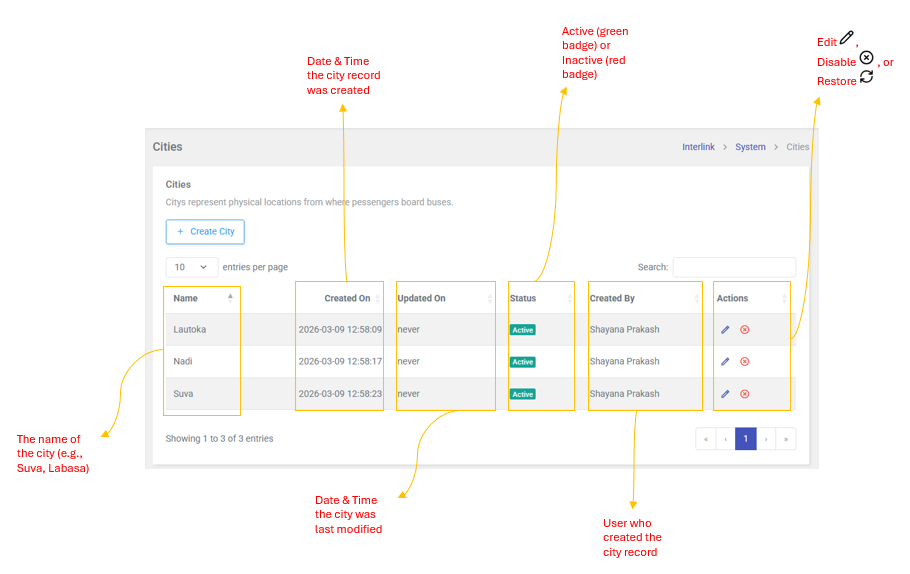Screen dimensions: 910x574
Task: Click the edit pencil icon for Lautoka
Action: (x=725, y=330)
